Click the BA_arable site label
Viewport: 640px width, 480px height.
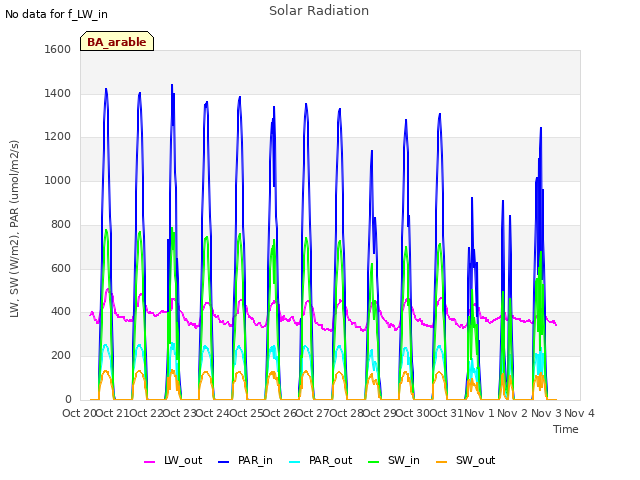(x=117, y=42)
